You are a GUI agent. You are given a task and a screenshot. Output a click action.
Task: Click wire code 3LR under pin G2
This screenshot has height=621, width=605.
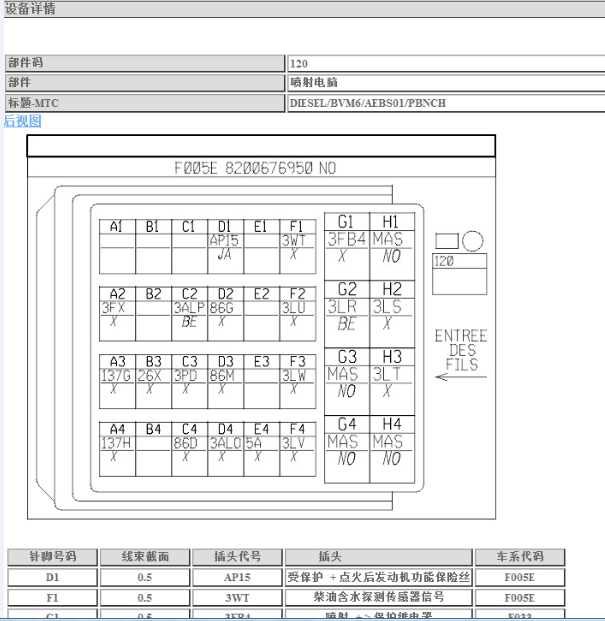point(342,307)
